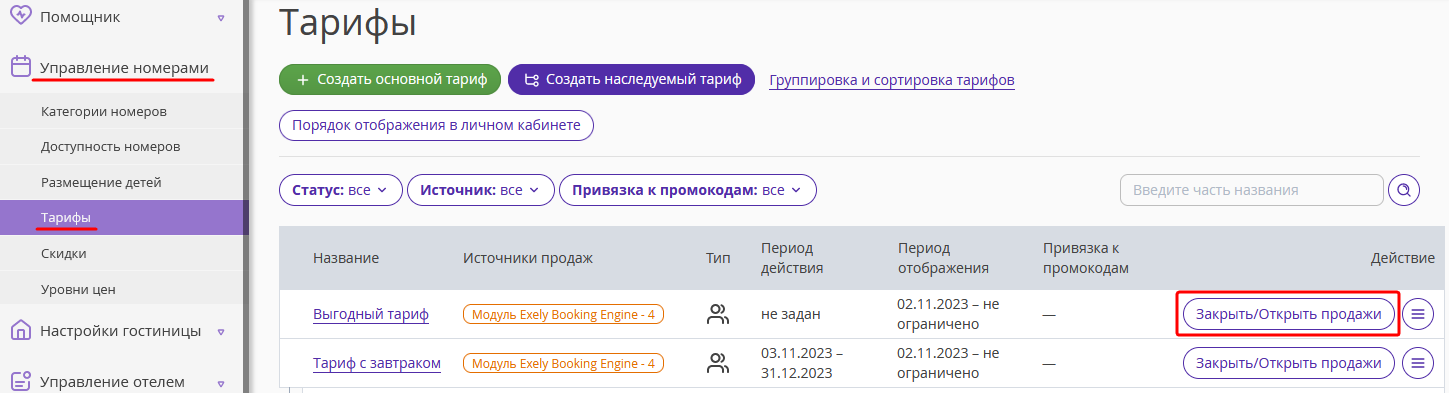Click the search magnifier icon button
This screenshot has width=1449, height=393.
click(1404, 190)
